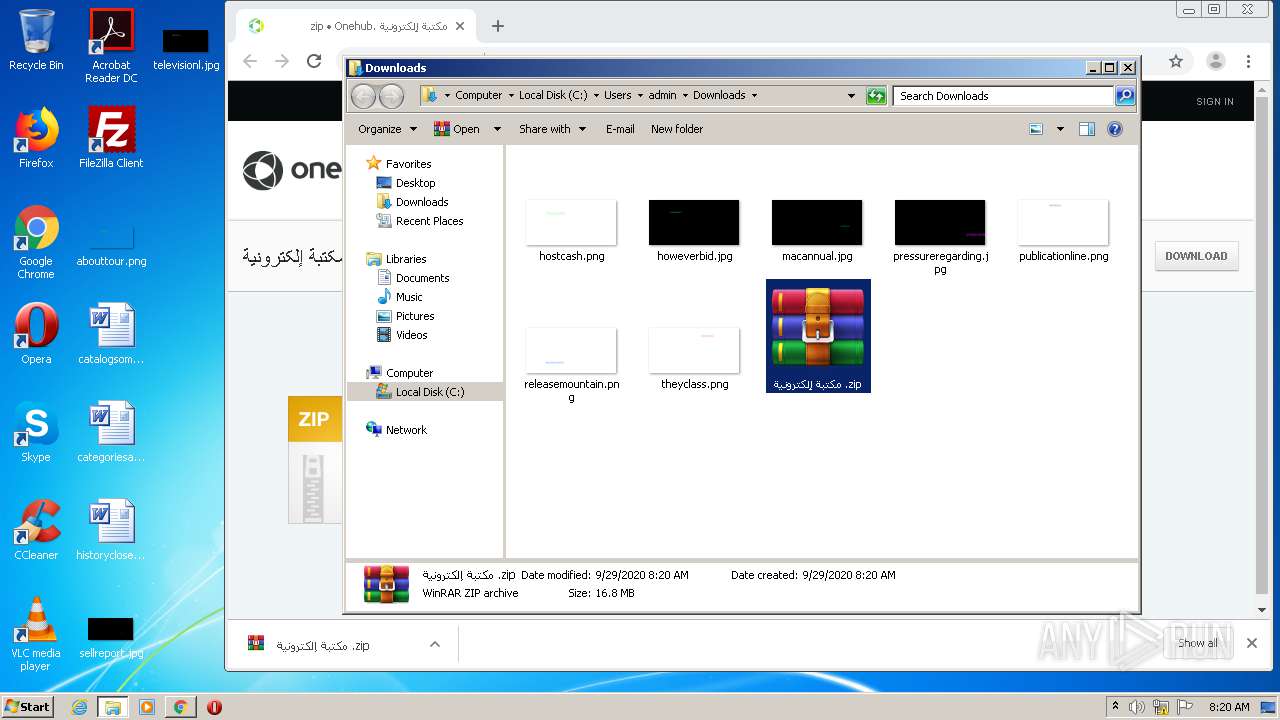Expand view options dropdown arrow
Image resolution: width=1280 pixels, height=720 pixels.
tap(1060, 129)
